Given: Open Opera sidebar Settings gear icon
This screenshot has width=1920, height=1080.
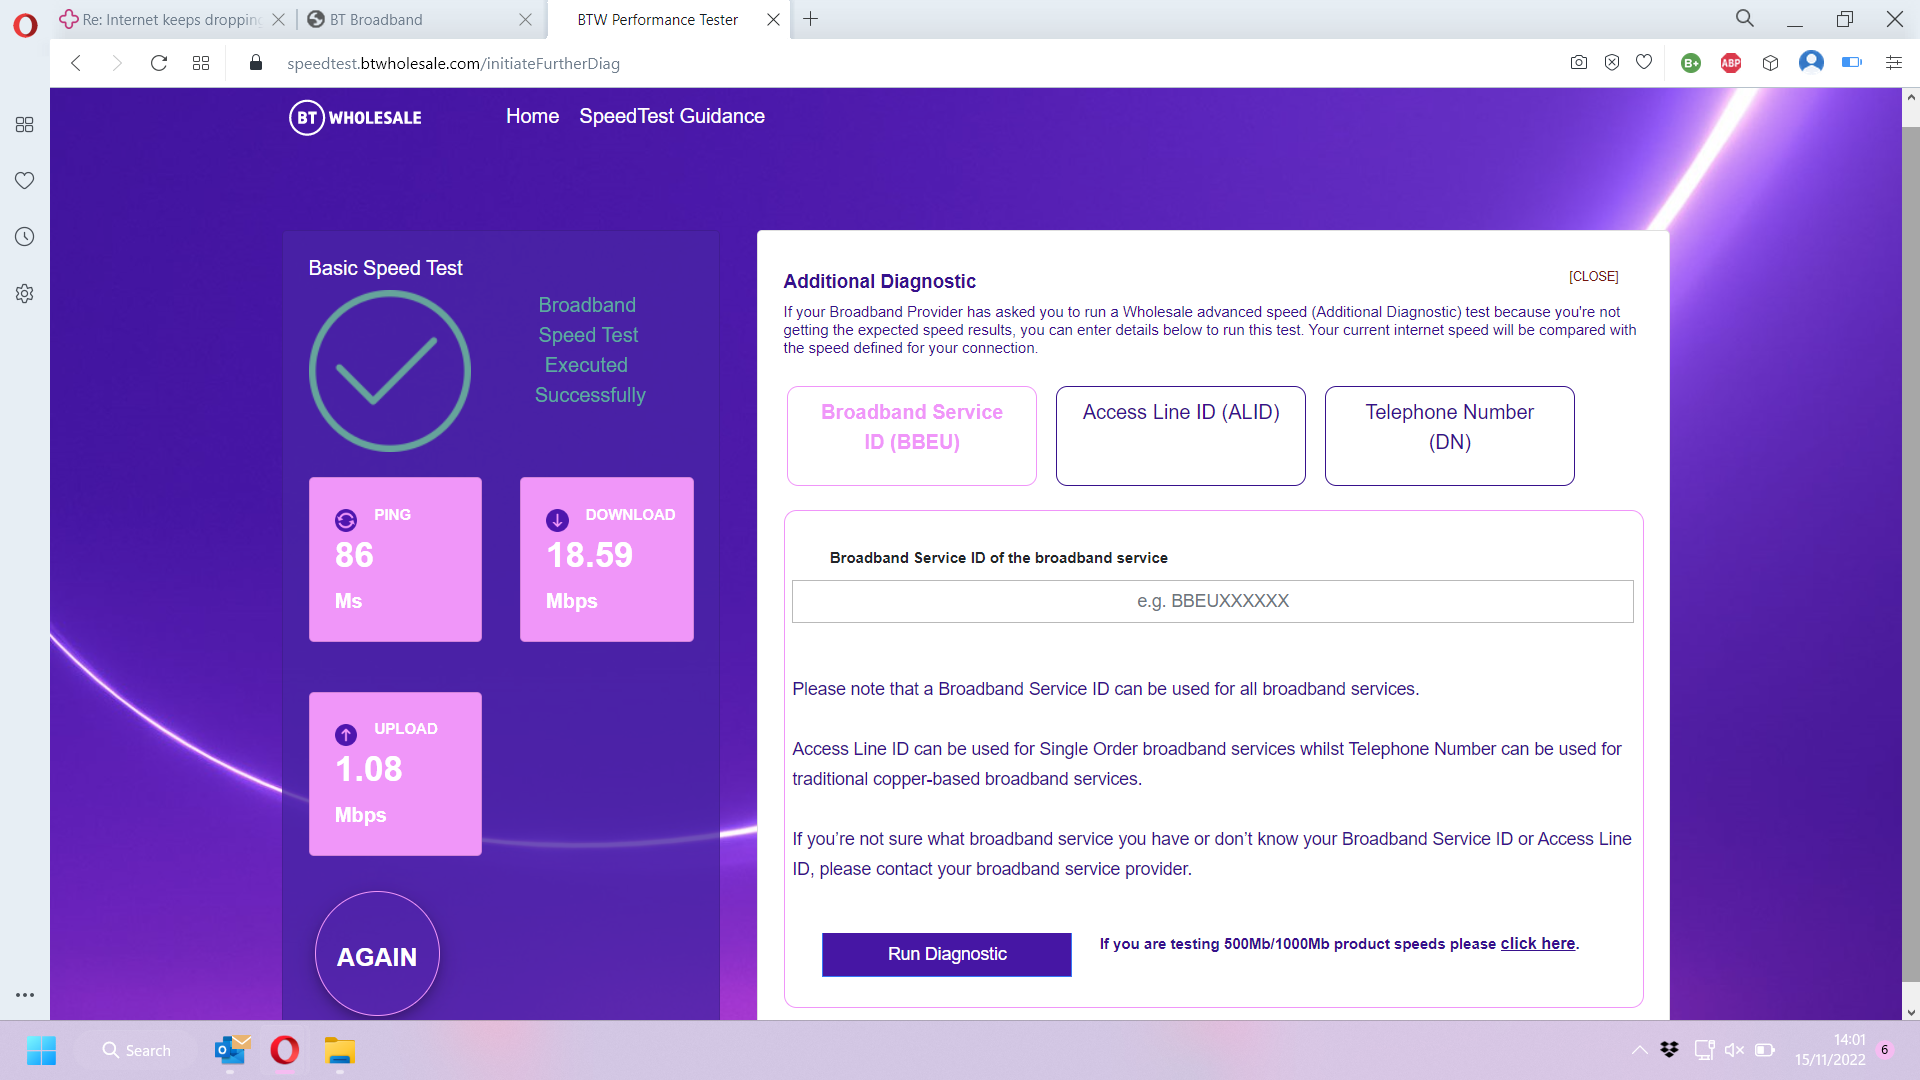Looking at the screenshot, I should (x=25, y=294).
